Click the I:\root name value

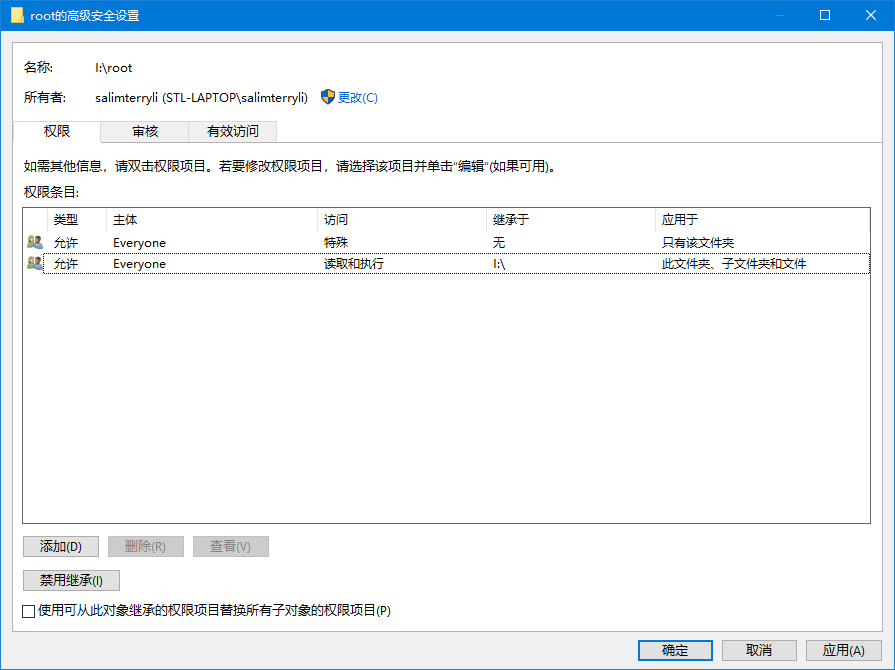tap(114, 68)
